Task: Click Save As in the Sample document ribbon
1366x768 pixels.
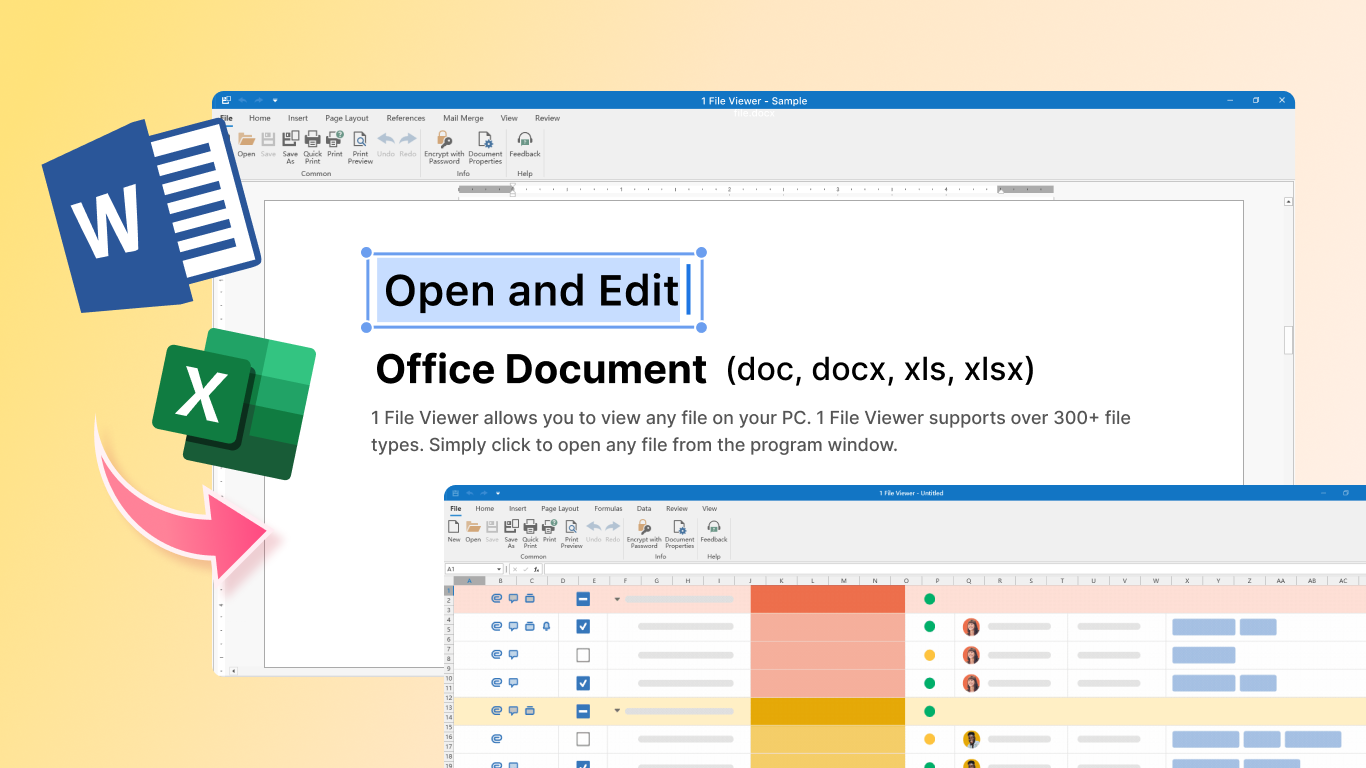Action: [290, 148]
